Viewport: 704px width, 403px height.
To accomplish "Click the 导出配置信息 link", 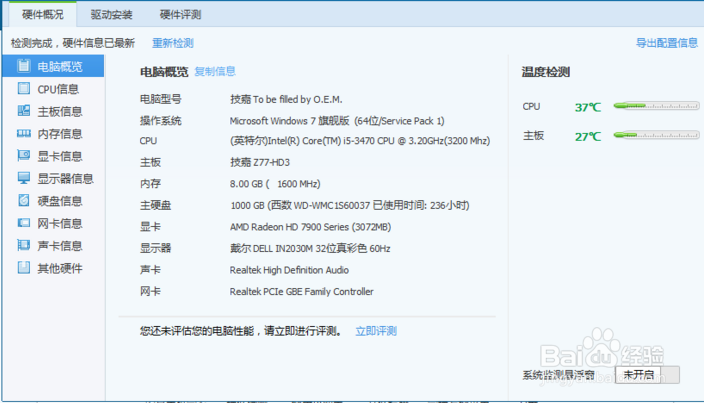I will pyautogui.click(x=667, y=43).
